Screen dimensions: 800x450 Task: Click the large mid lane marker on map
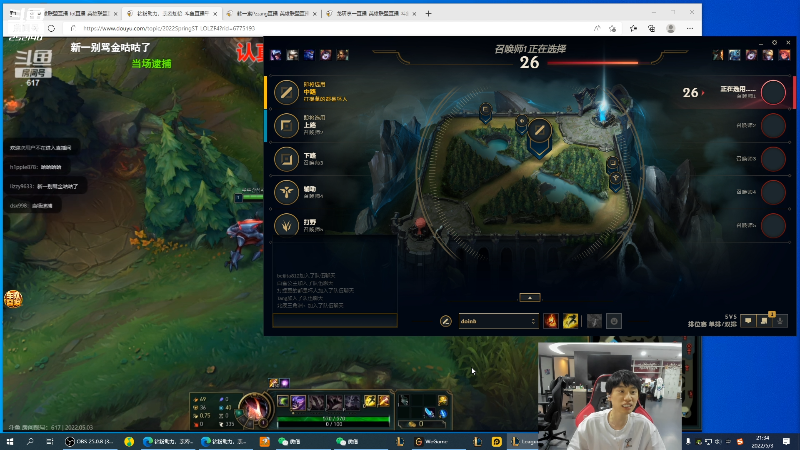pyautogui.click(x=539, y=136)
